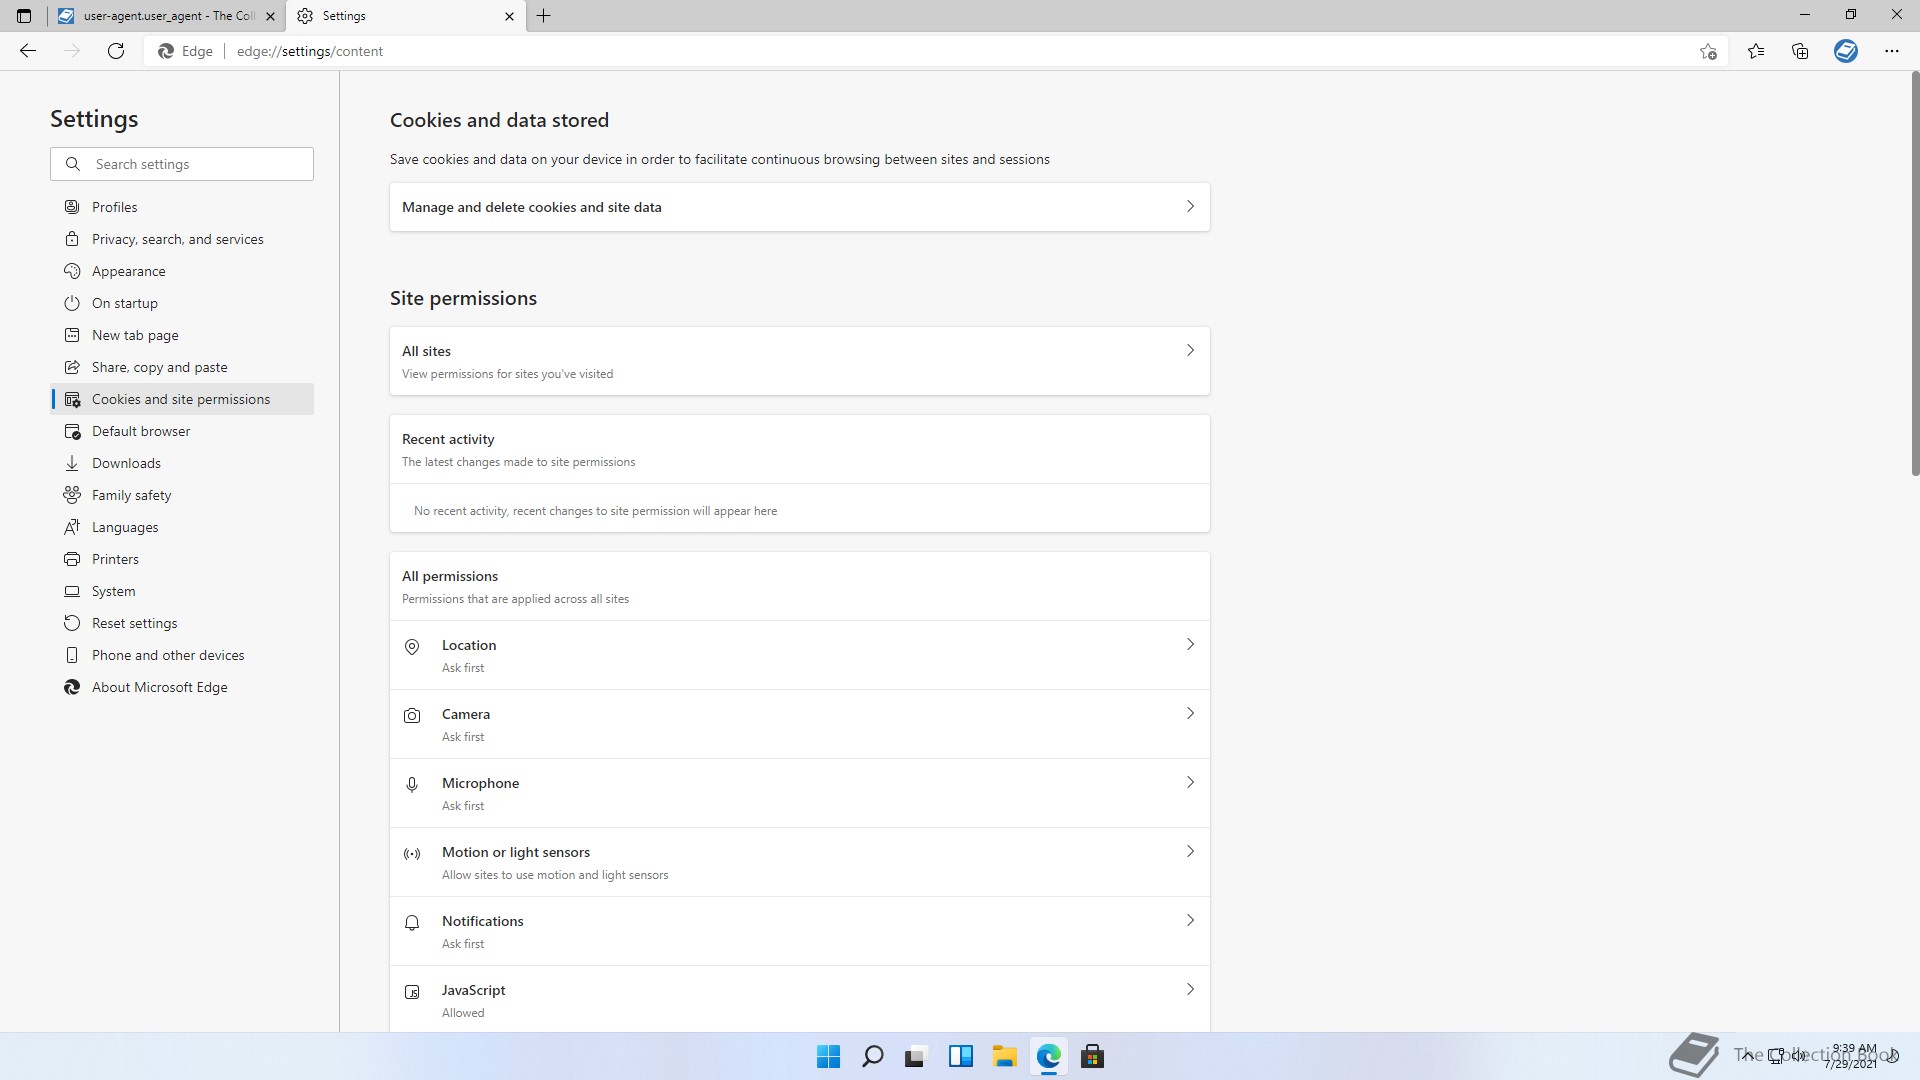Add this page to favorites icon
The image size is (1920, 1080).
(1708, 51)
